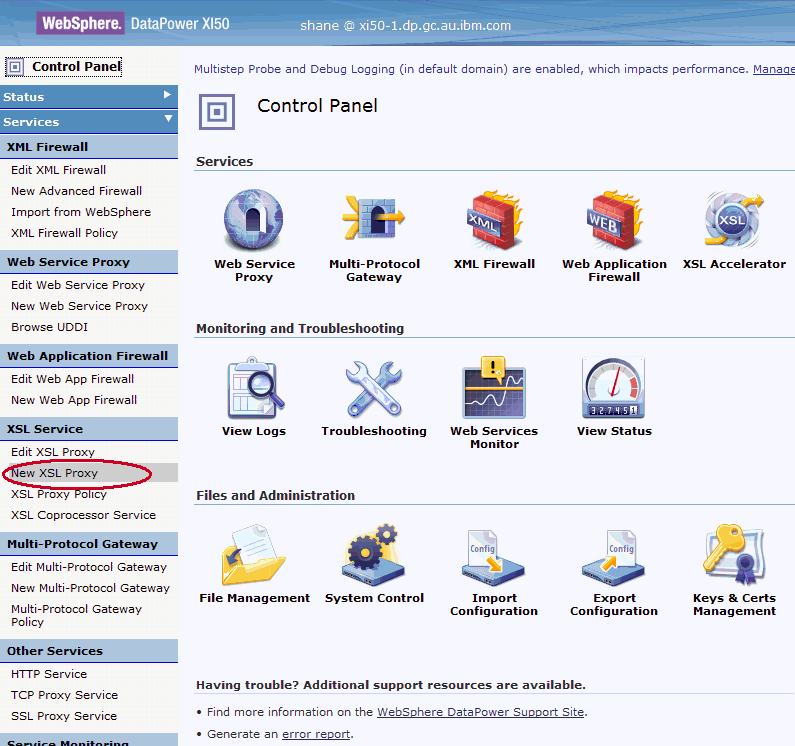
Task: Open the Troubleshooting wrench icon
Action: pyautogui.click(x=374, y=388)
